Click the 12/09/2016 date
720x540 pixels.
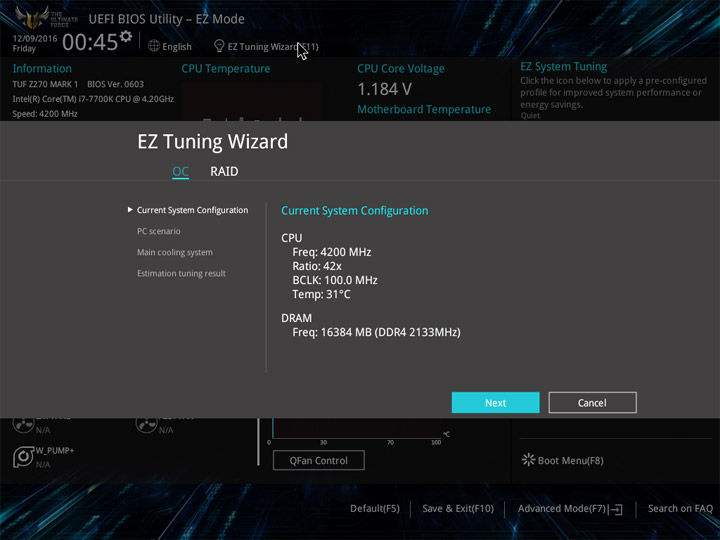click(x=35, y=38)
